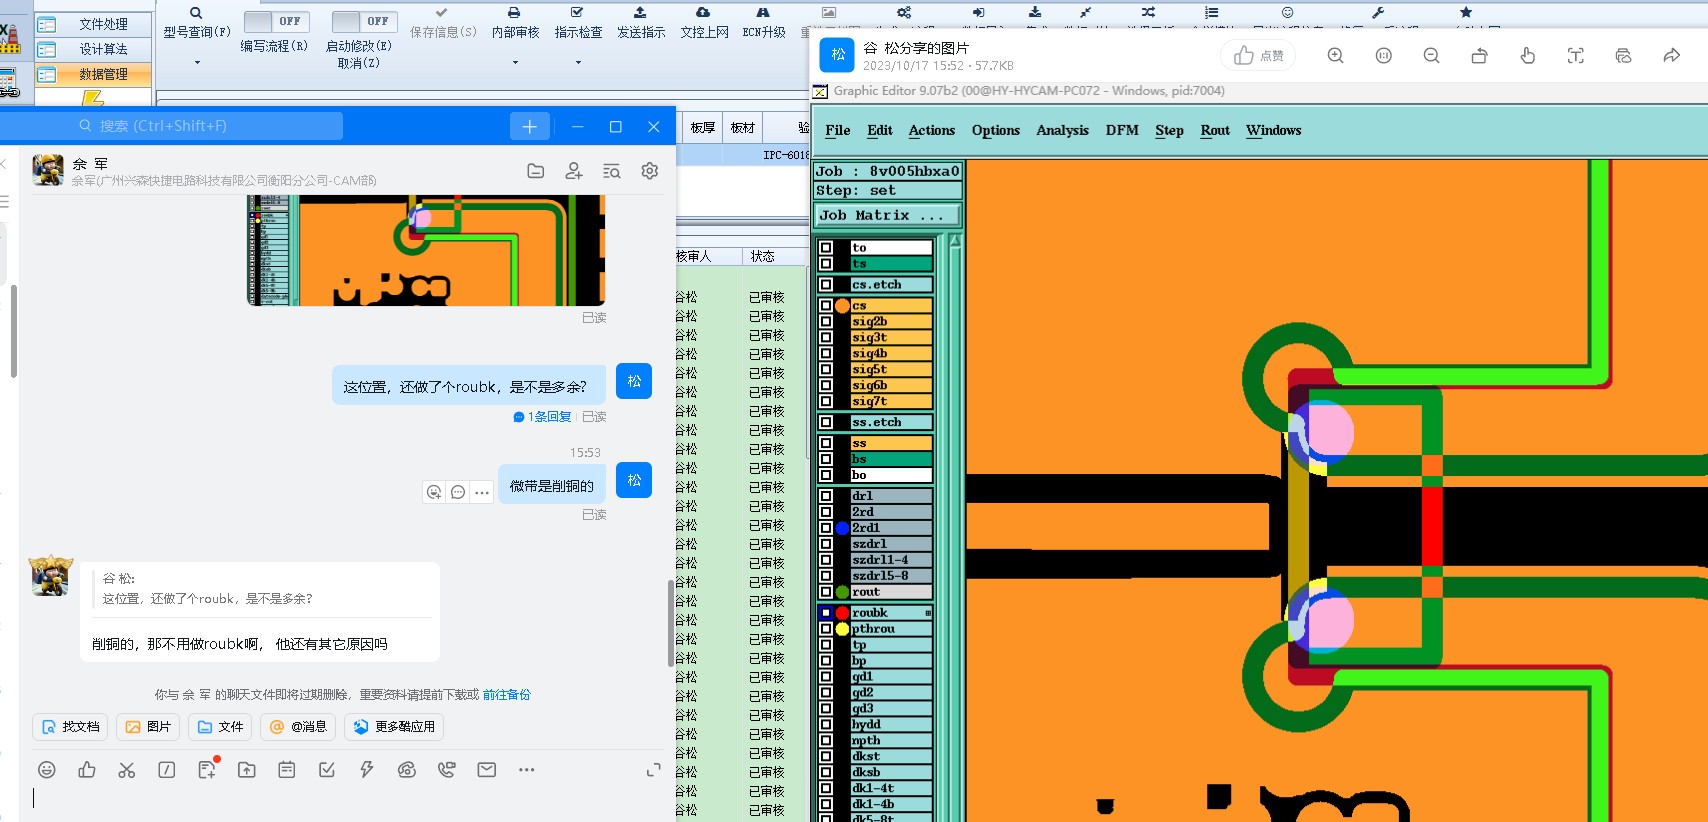Toggle the checkbox for layer to
Viewport: 1708px width, 822px height.
[x=826, y=248]
